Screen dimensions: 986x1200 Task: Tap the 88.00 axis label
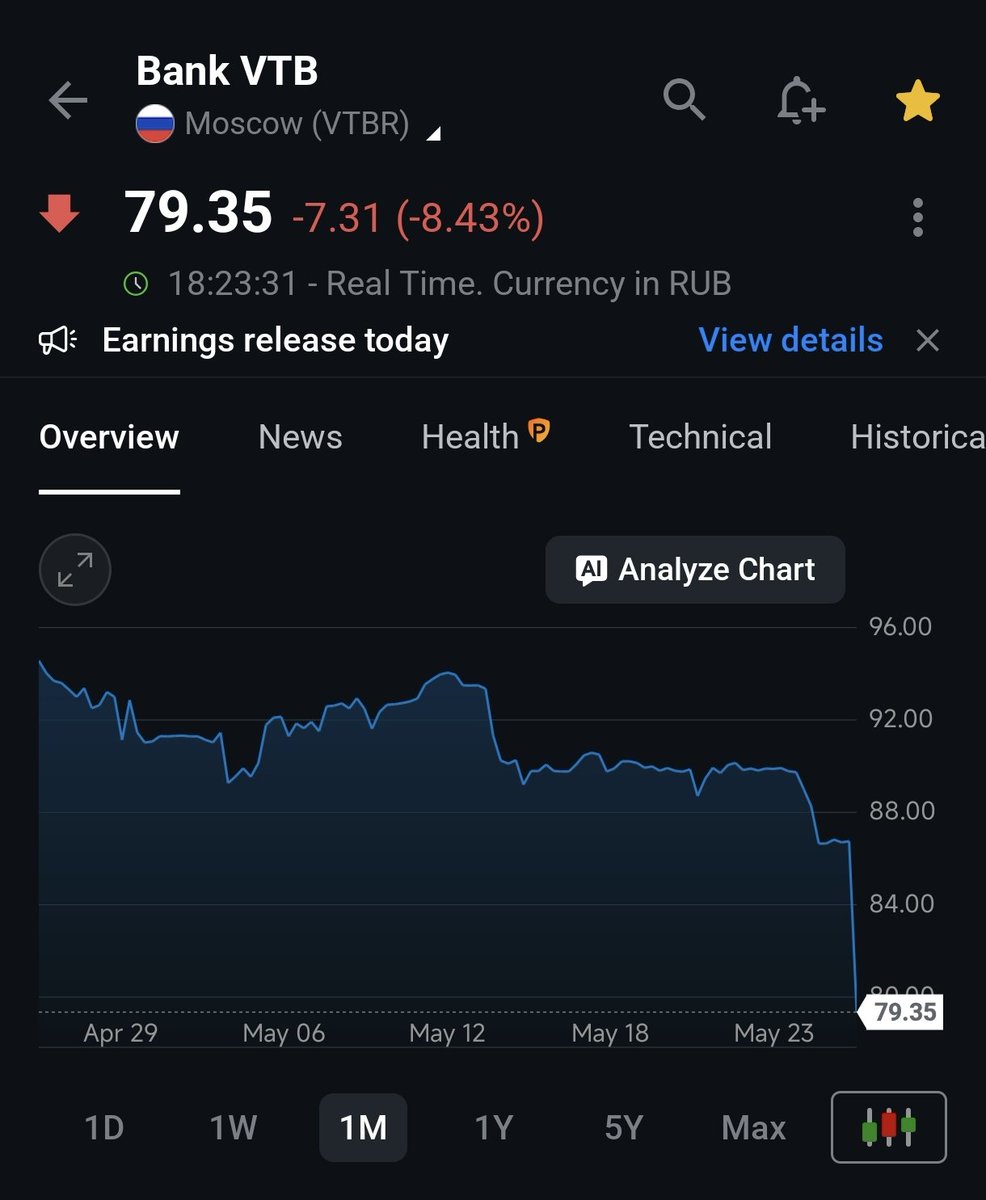tap(900, 811)
